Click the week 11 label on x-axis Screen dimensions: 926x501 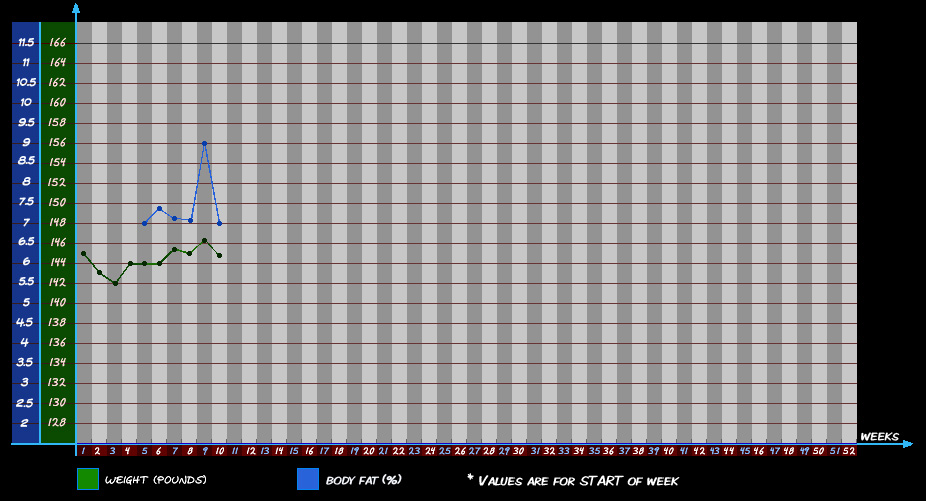click(x=235, y=451)
